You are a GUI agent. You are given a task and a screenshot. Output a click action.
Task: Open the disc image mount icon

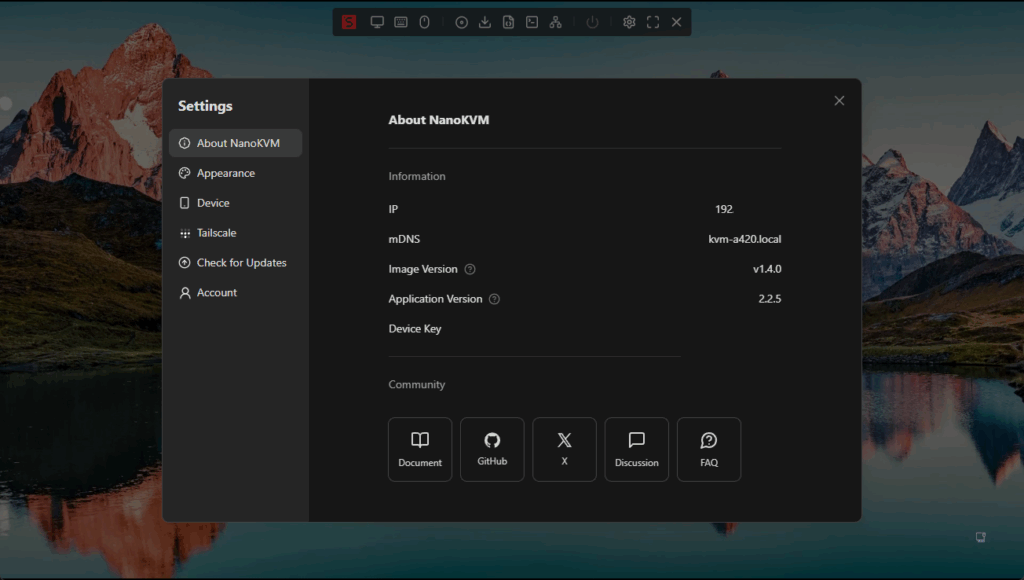[461, 22]
